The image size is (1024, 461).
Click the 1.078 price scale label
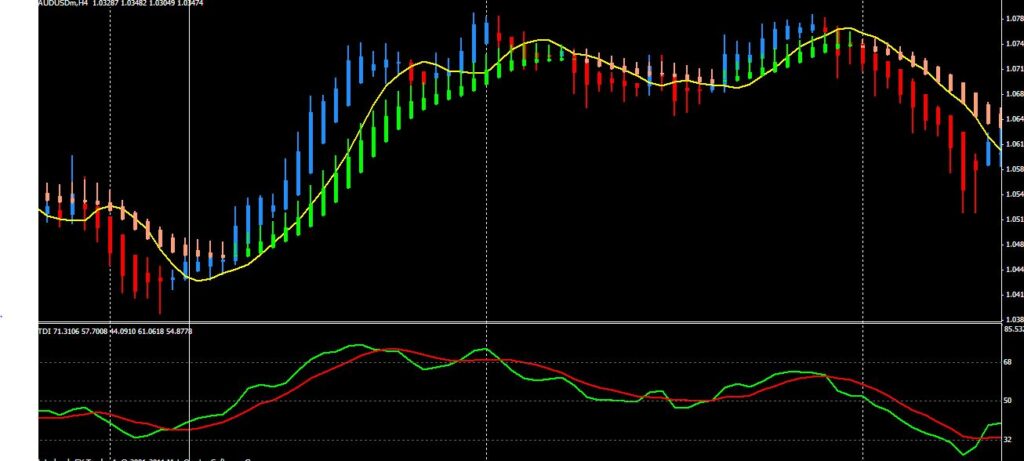(x=1014, y=19)
